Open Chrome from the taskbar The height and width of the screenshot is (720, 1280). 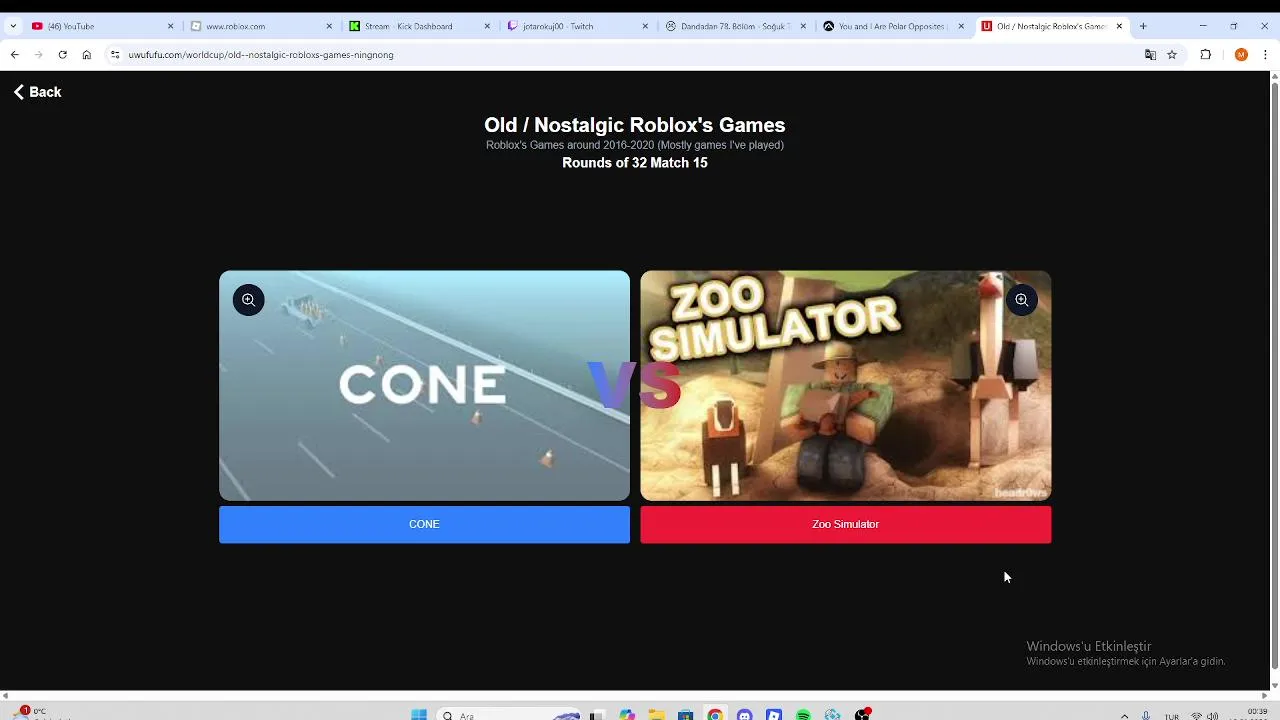tap(715, 714)
